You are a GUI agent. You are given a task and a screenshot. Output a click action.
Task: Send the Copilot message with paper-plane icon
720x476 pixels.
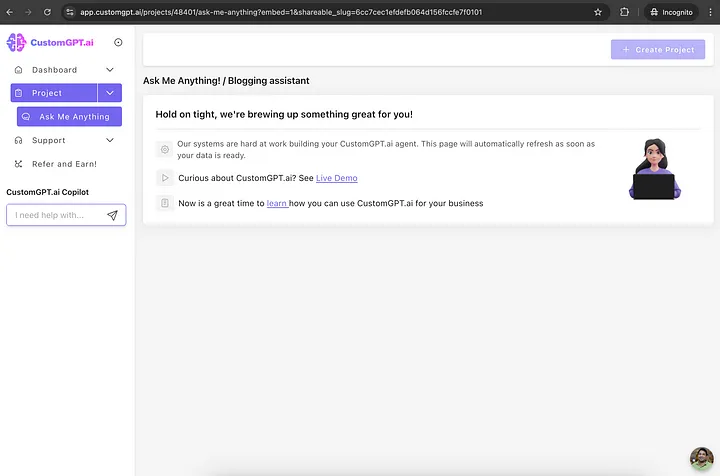tap(112, 215)
